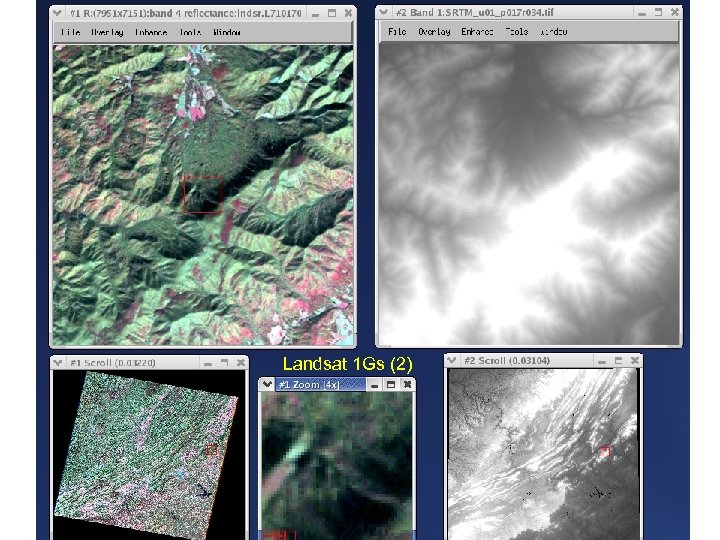Minimize the #1 Zoom [4x] window
Image resolution: width=720 pixels, height=540 pixels.
(x=374, y=385)
